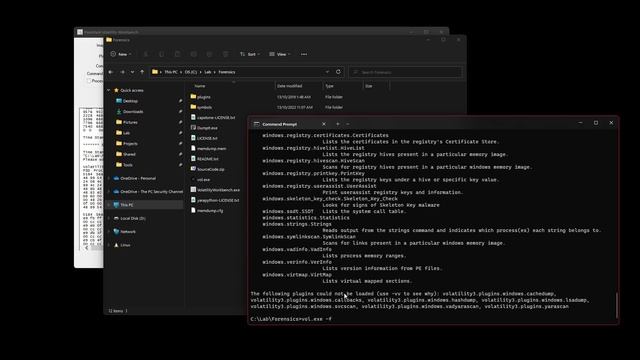Select the README.txt file
Viewport: 640px width, 360px height.
(207, 159)
